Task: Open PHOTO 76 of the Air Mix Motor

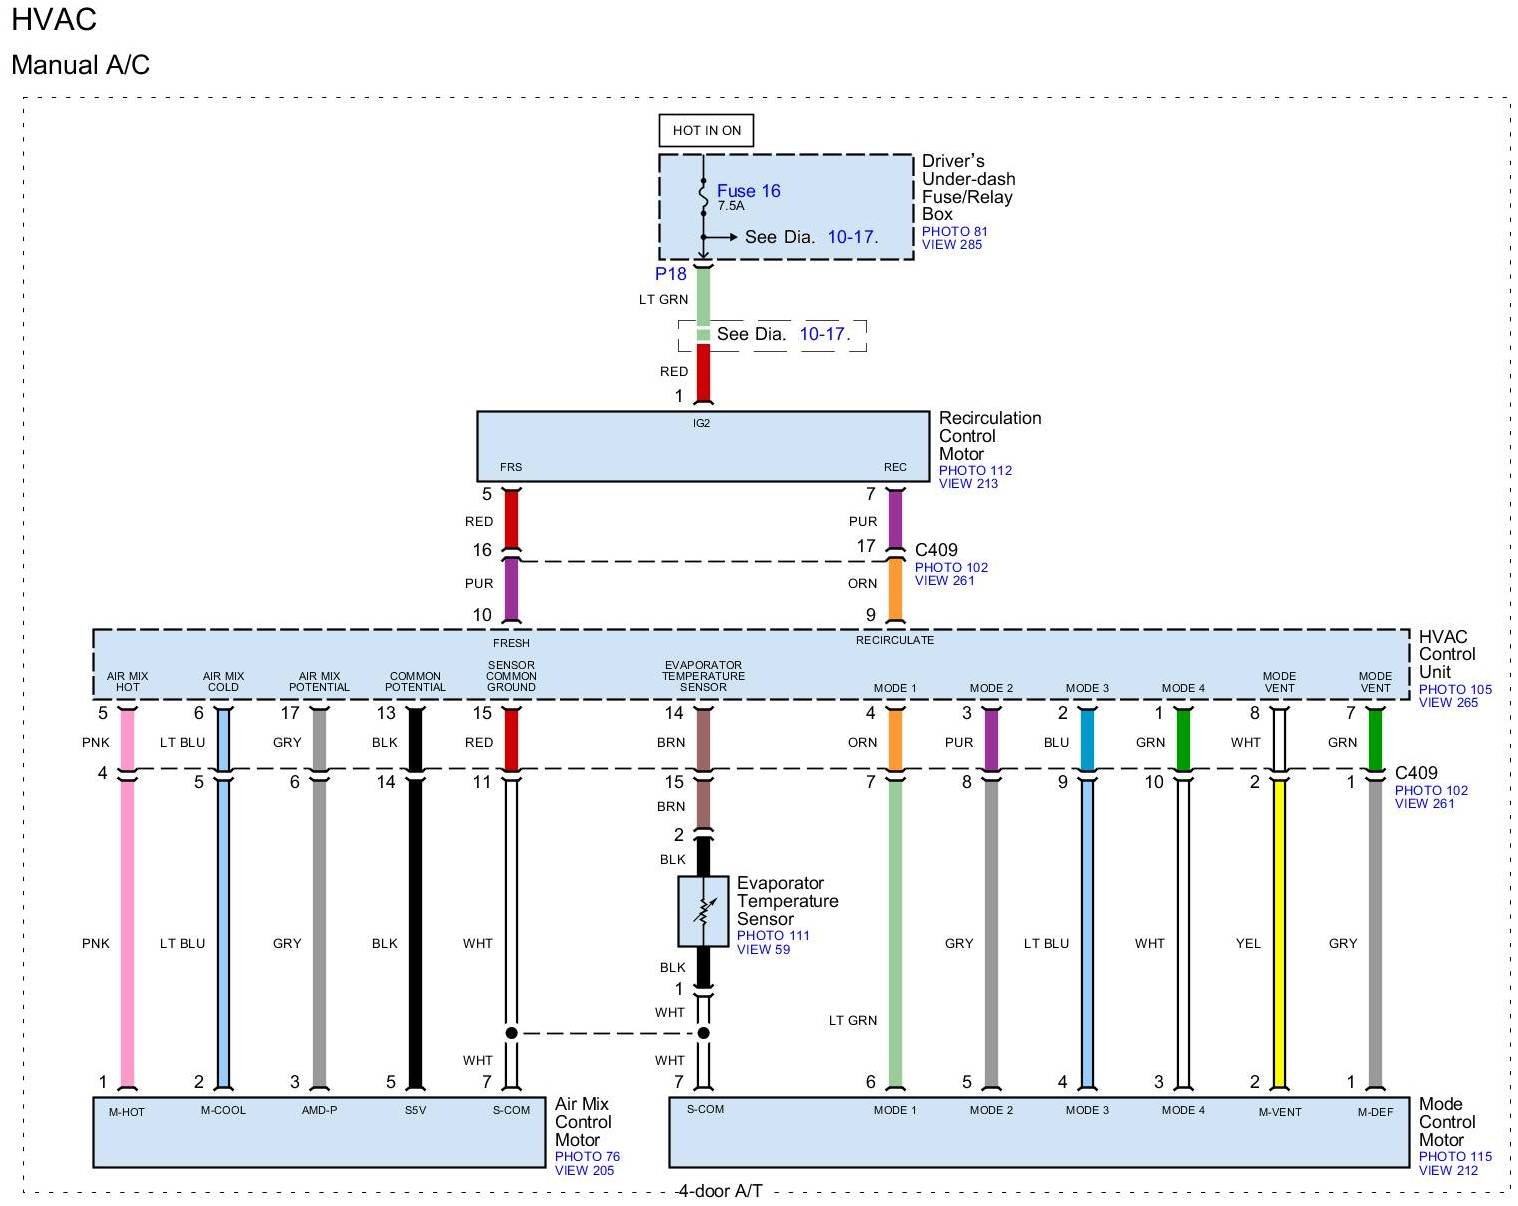Action: (587, 1157)
